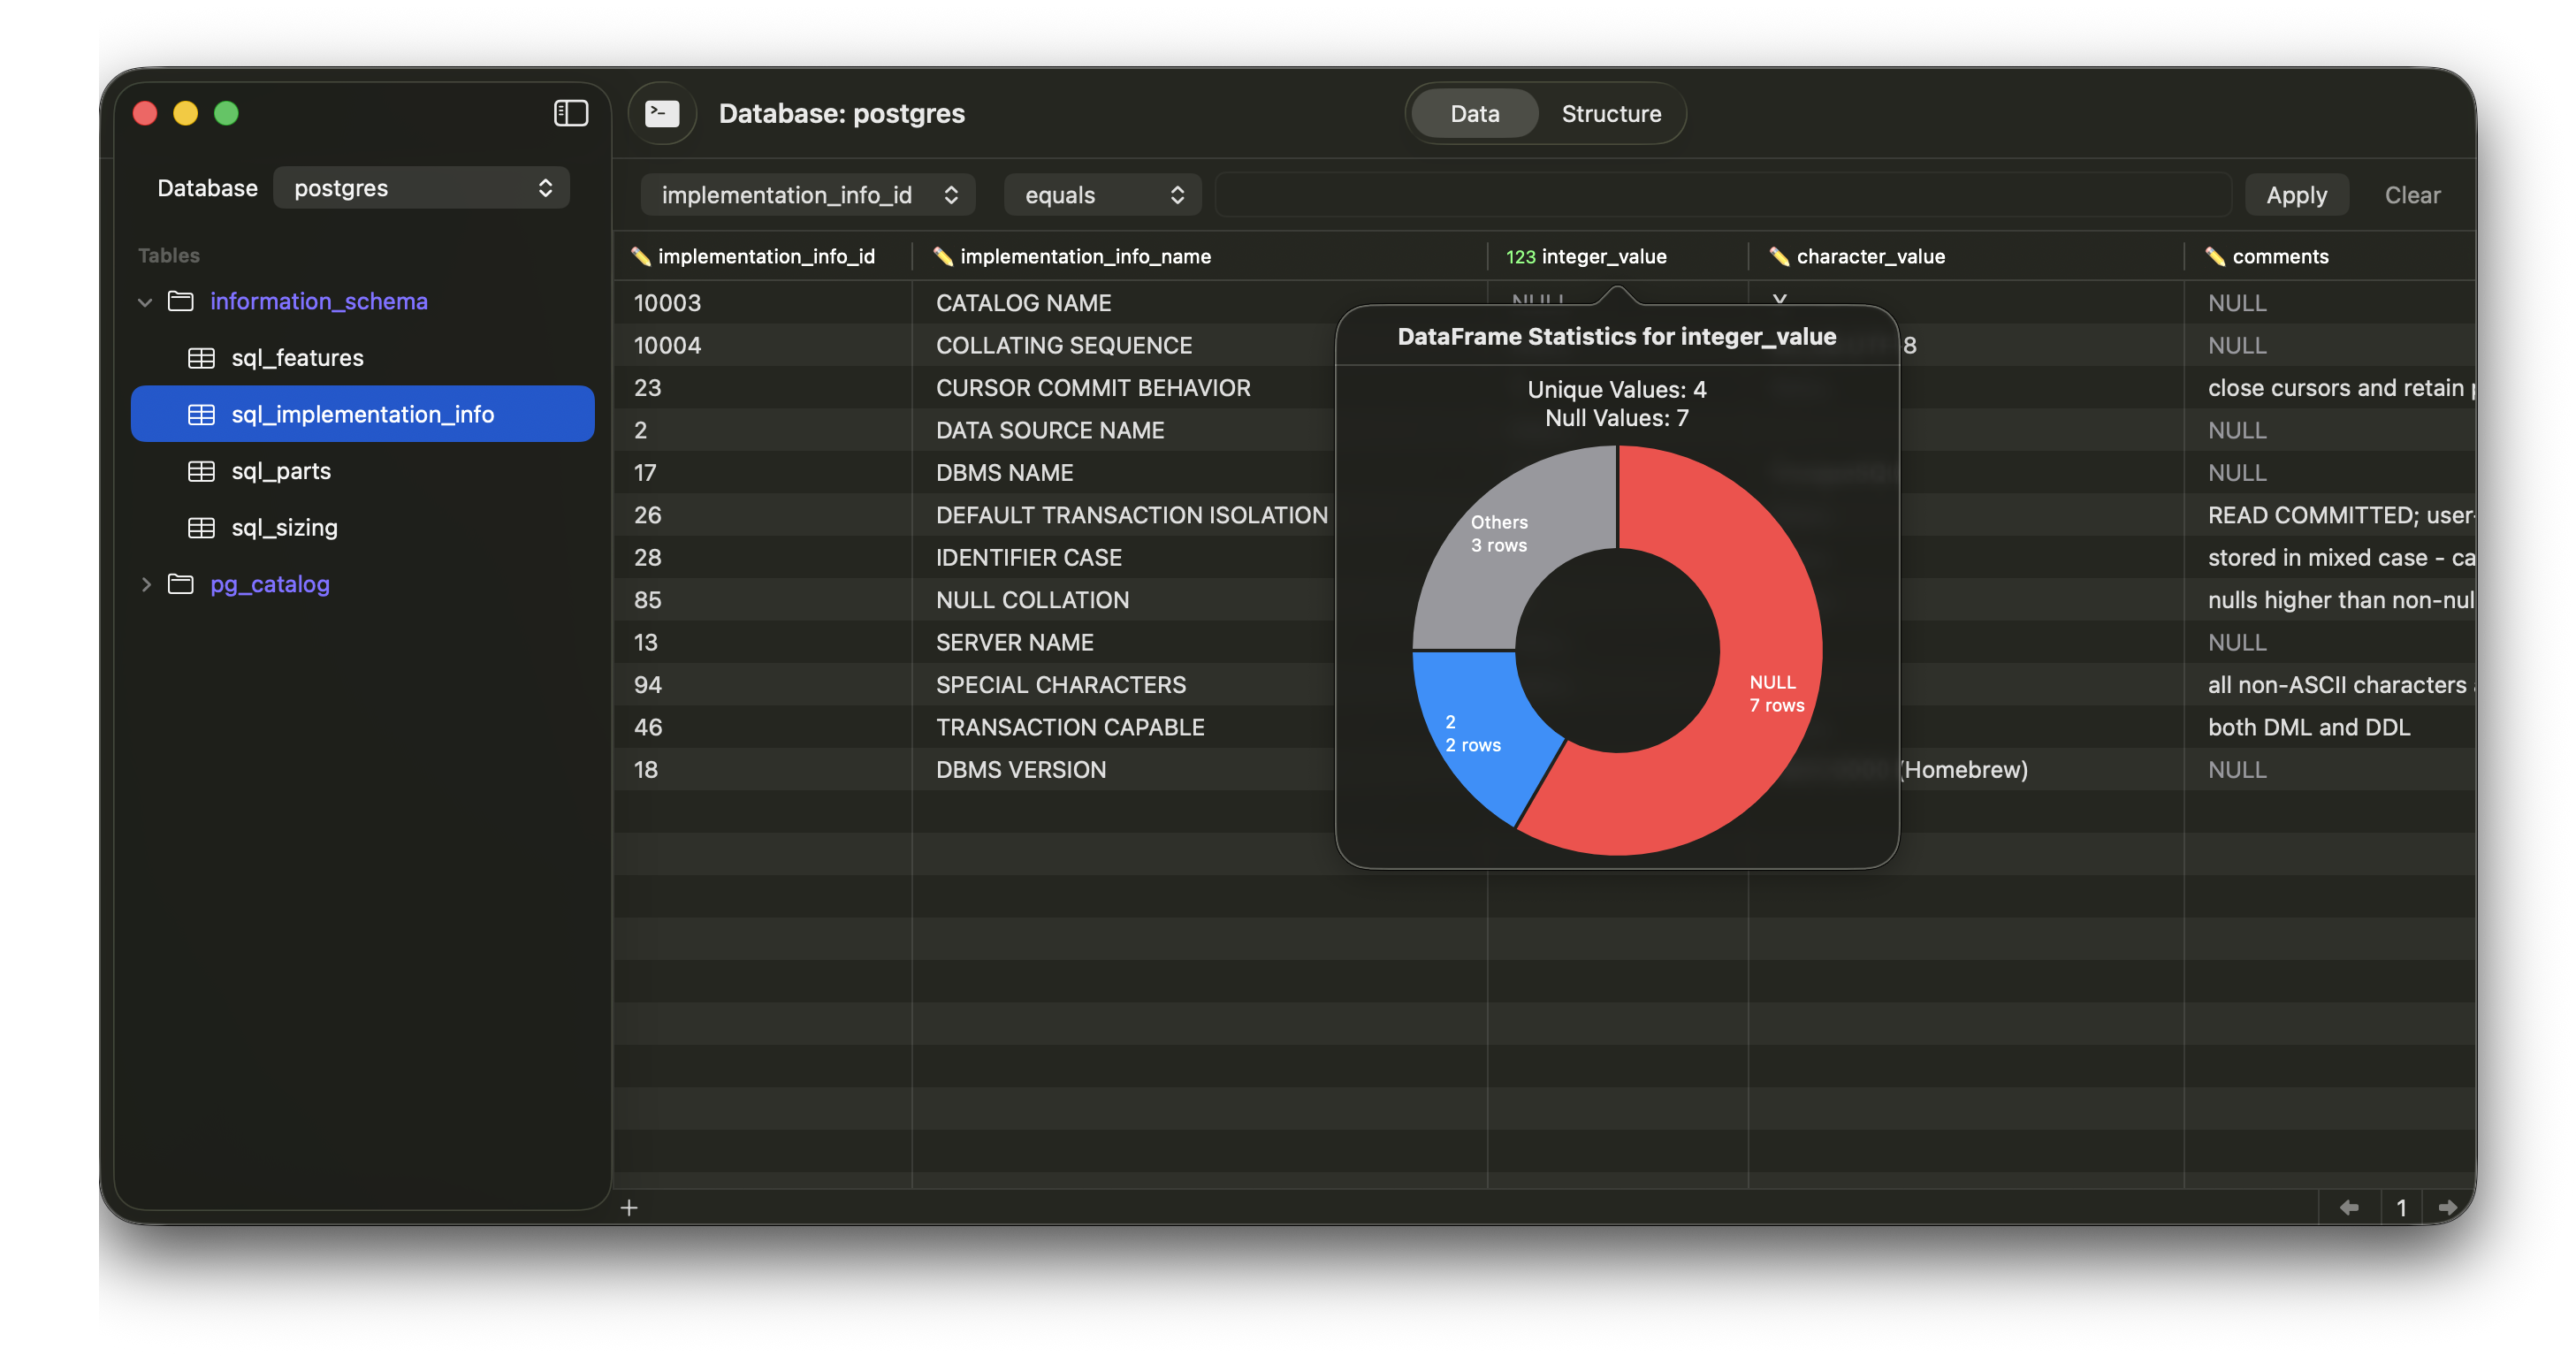Select 'both DML and DDL' comment cell
2576x1356 pixels.
tap(2330, 728)
